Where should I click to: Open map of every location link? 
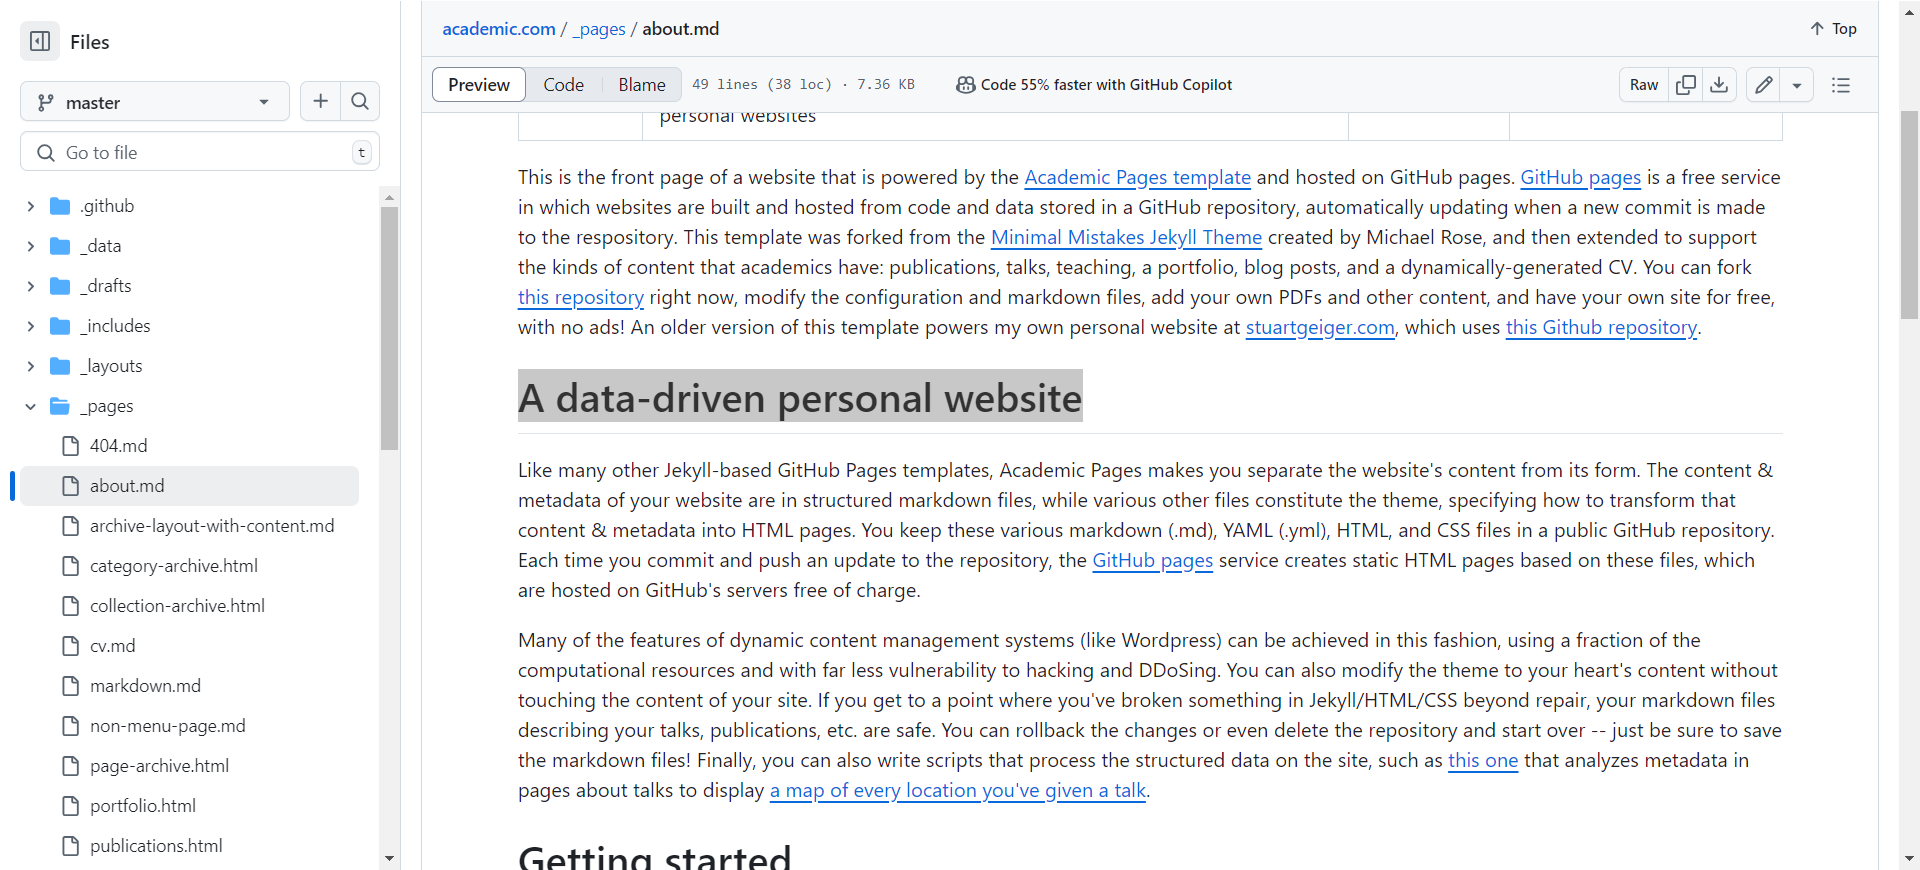point(958,791)
